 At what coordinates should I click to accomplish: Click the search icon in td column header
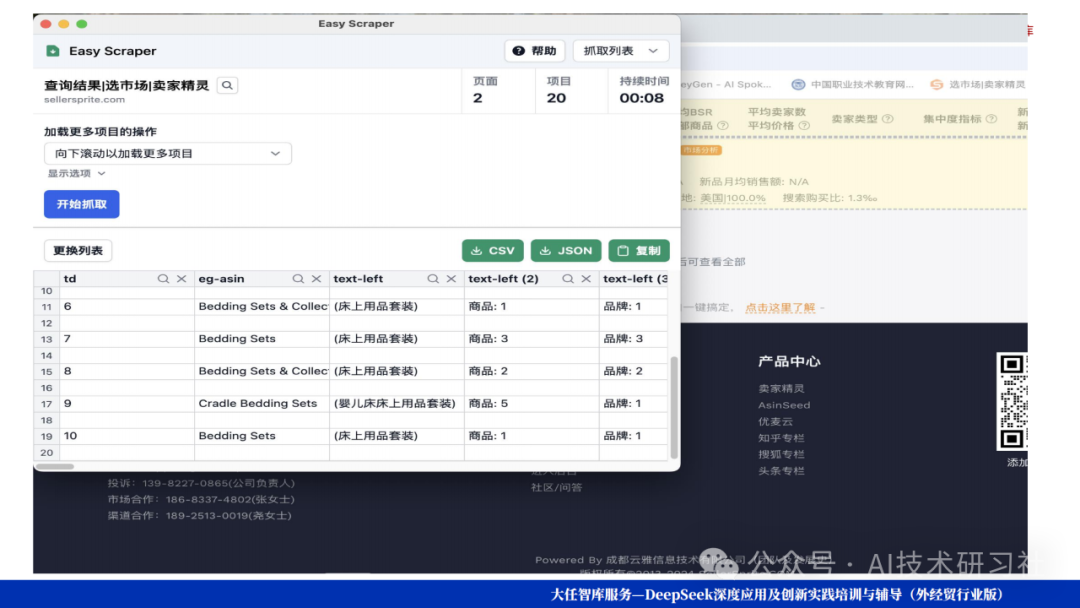pos(163,279)
